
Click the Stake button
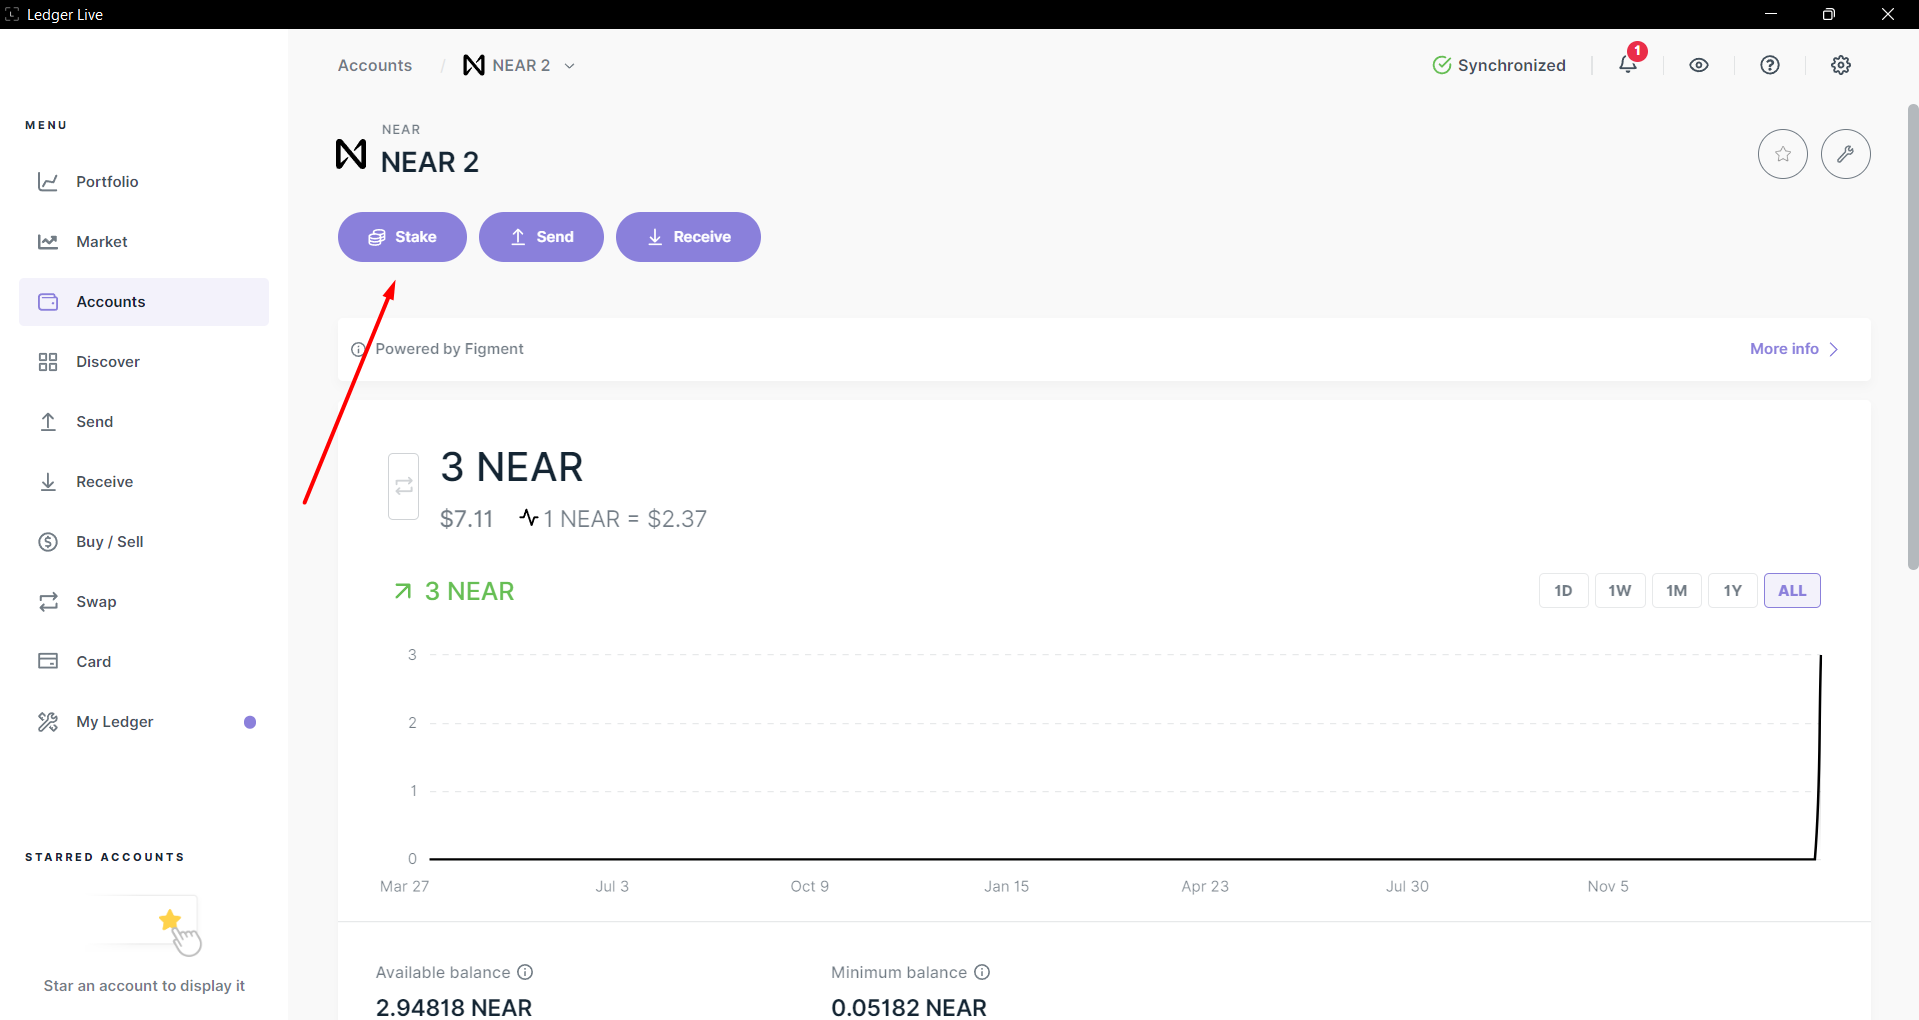(402, 237)
